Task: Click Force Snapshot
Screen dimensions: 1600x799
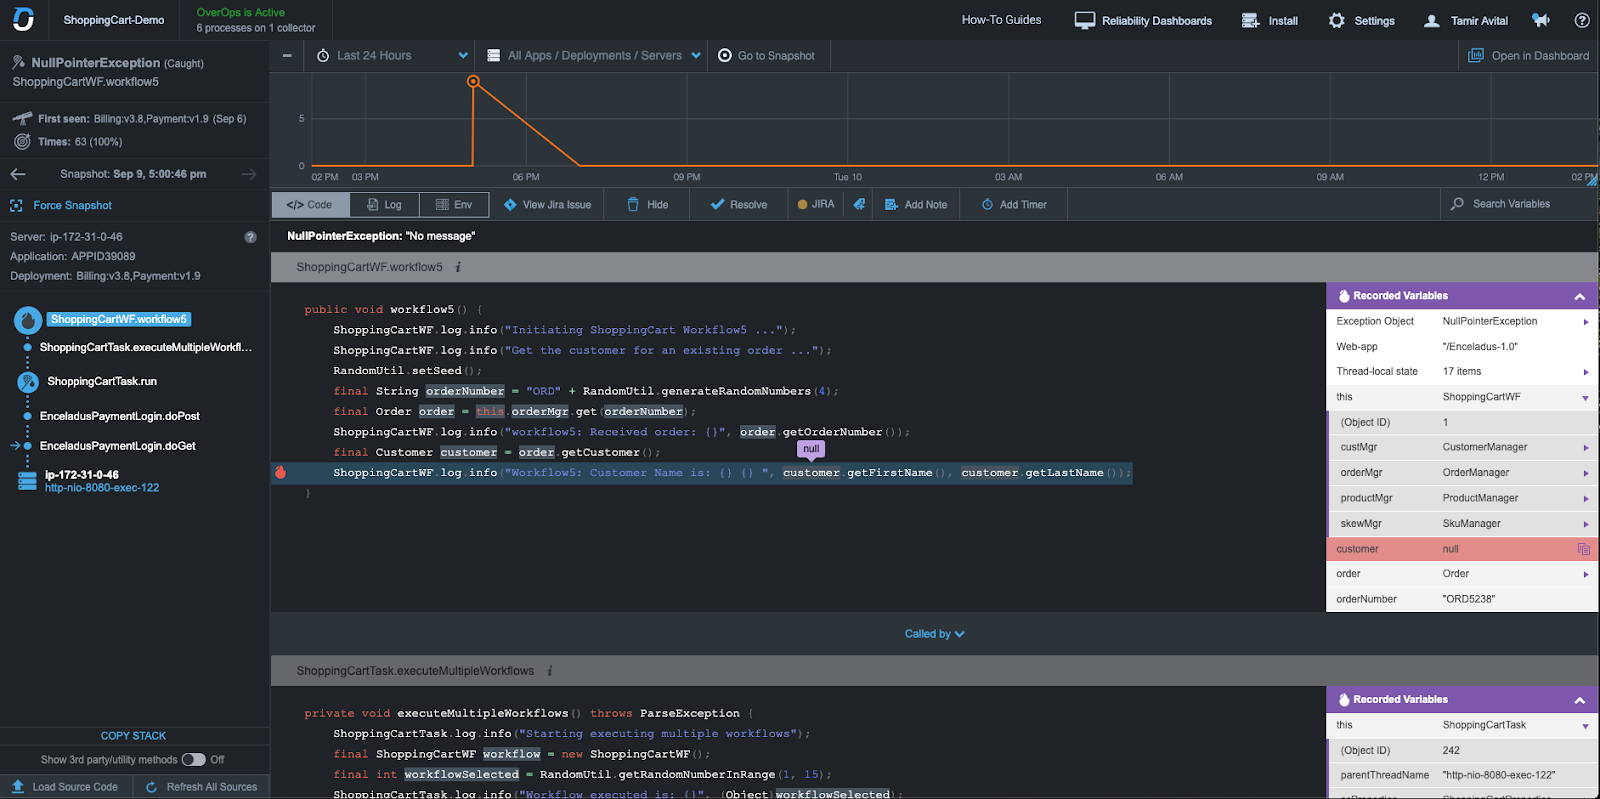Action: pos(61,205)
